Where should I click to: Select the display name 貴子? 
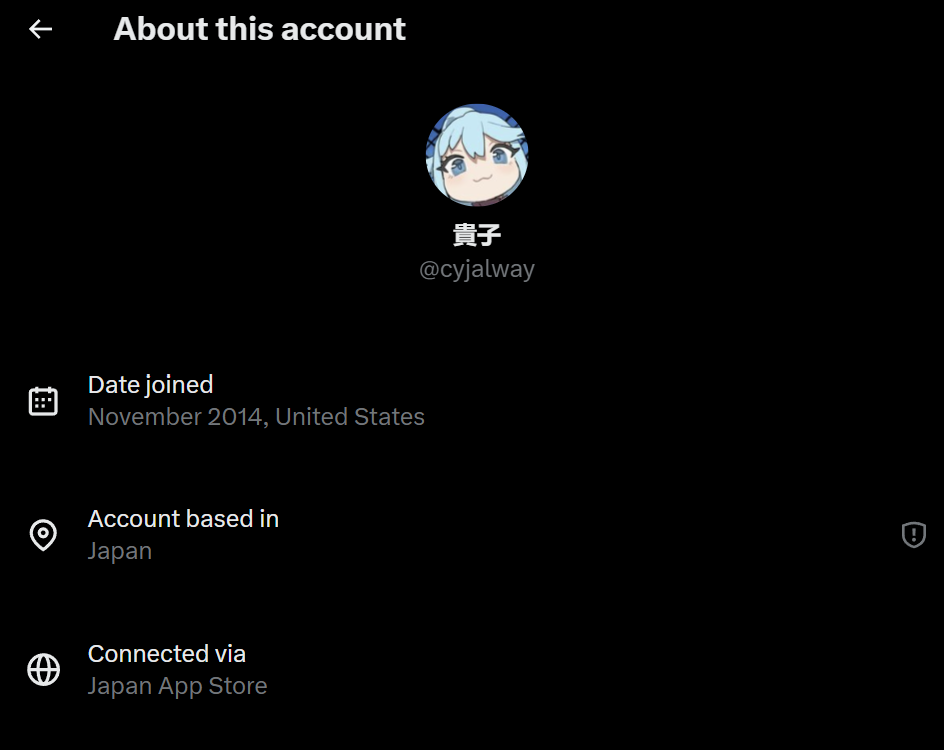click(x=477, y=235)
